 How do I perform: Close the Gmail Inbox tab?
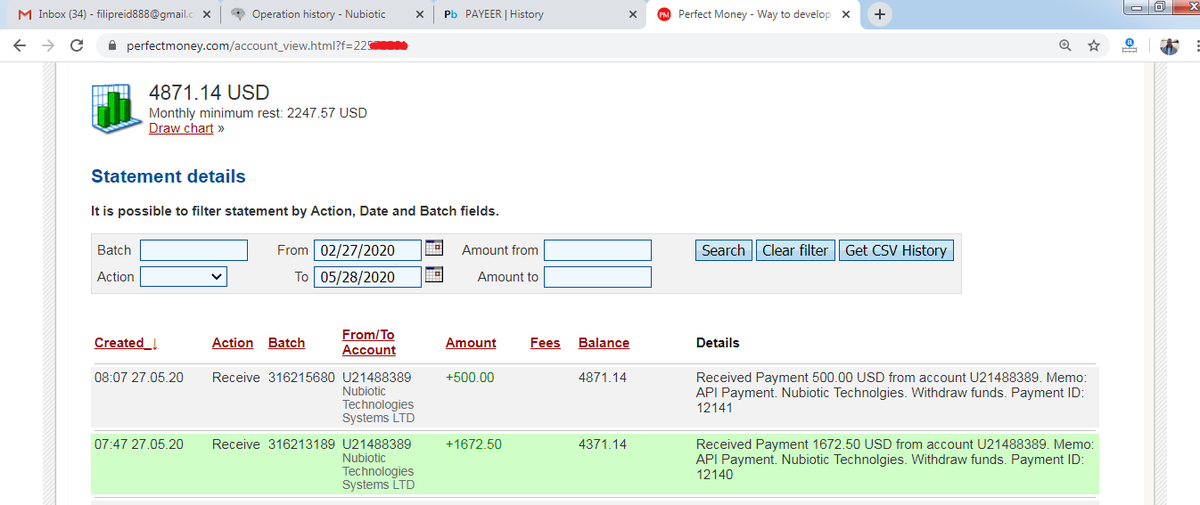(x=205, y=15)
